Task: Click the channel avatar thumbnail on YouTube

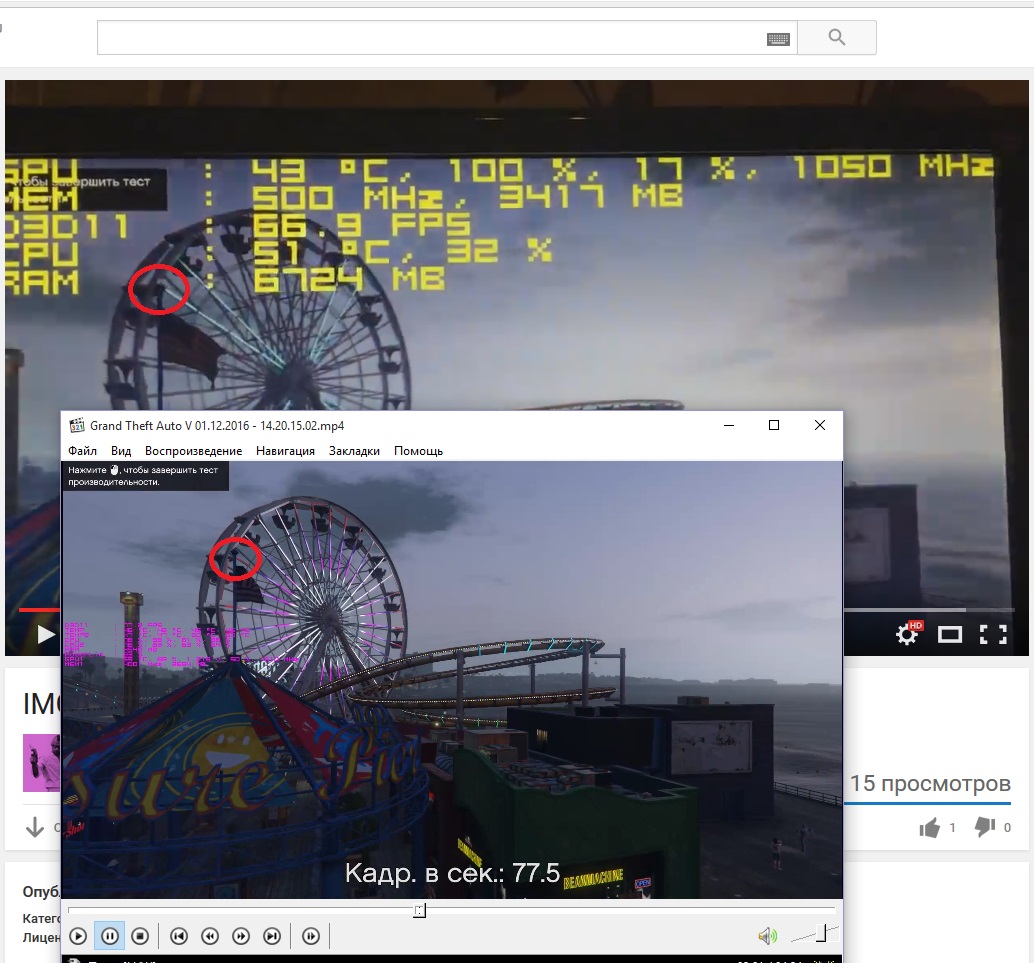Action: (x=42, y=763)
